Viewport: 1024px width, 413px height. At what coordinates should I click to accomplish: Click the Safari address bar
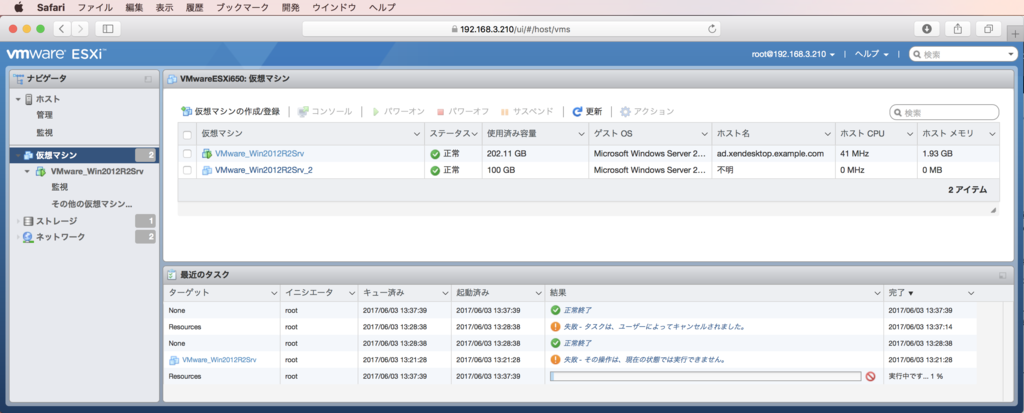(x=511, y=29)
